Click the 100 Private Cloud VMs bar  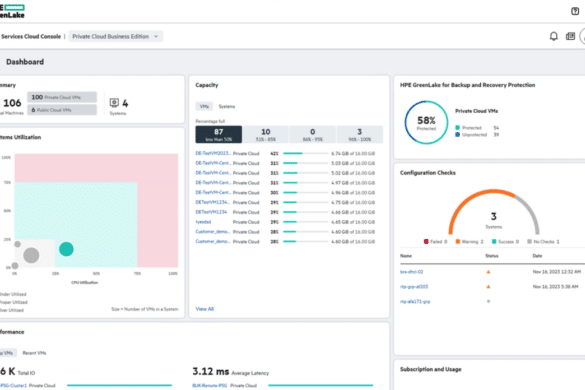pyautogui.click(x=62, y=97)
